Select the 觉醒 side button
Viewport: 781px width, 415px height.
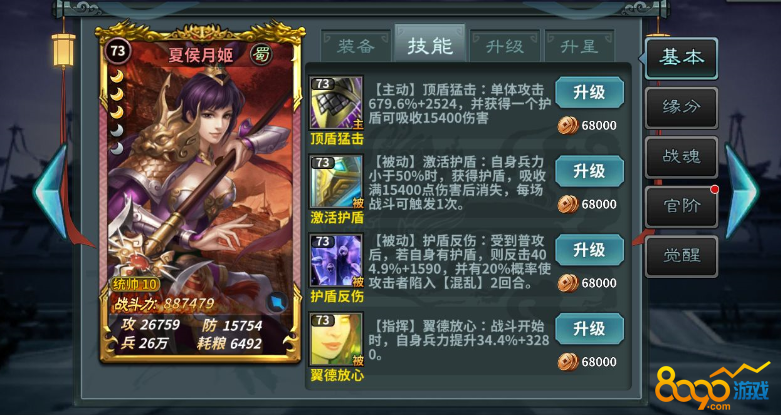point(681,256)
